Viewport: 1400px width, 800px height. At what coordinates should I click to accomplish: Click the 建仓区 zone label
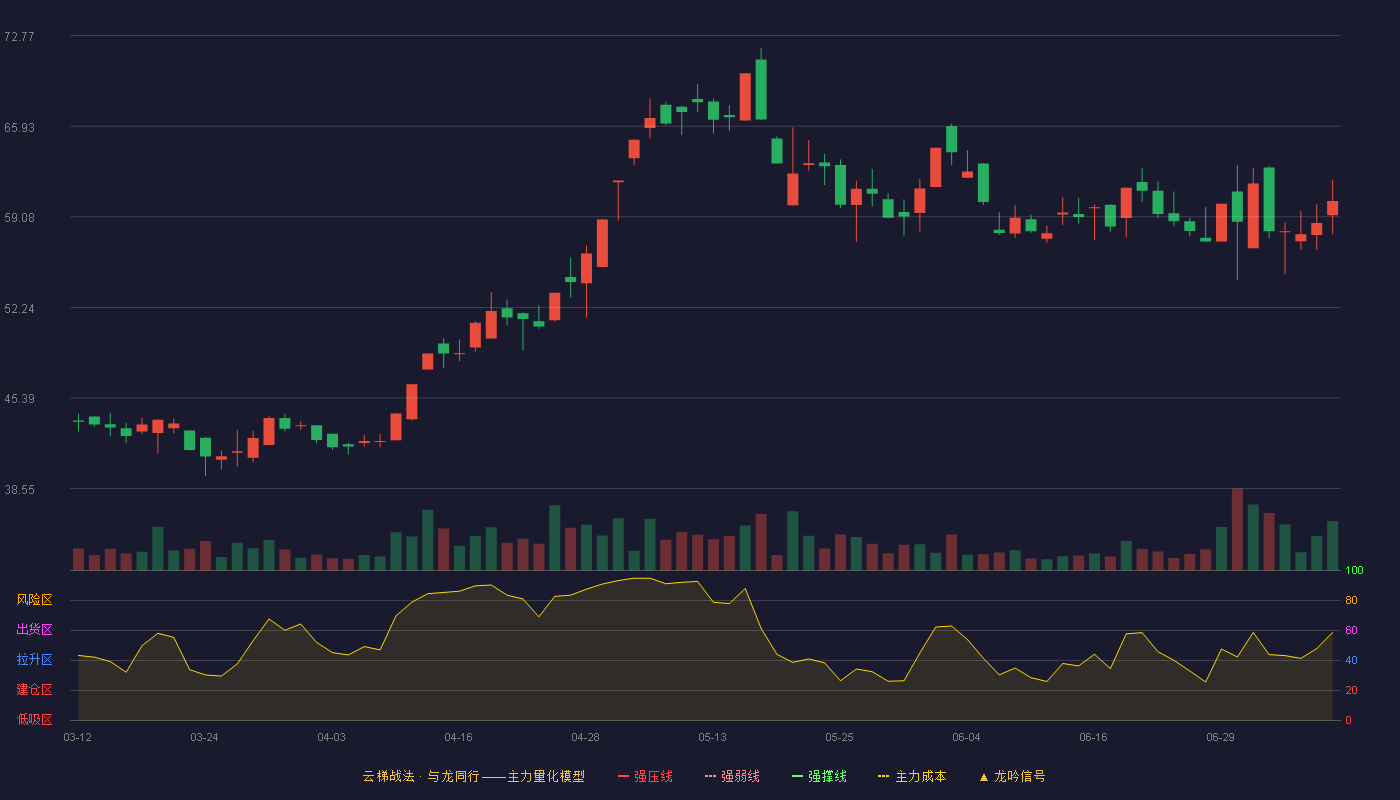click(x=35, y=690)
